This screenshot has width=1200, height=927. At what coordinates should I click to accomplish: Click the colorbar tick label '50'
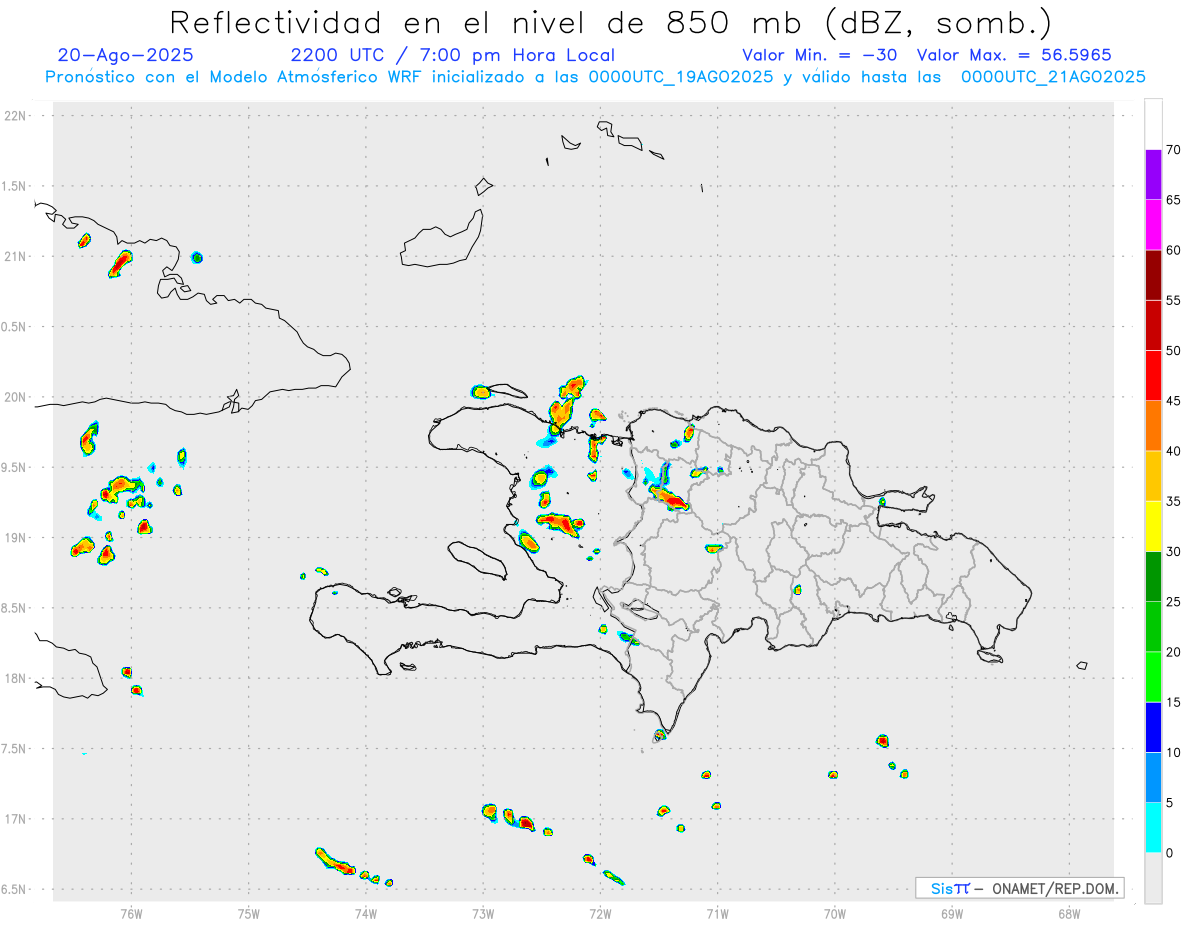tap(1173, 351)
